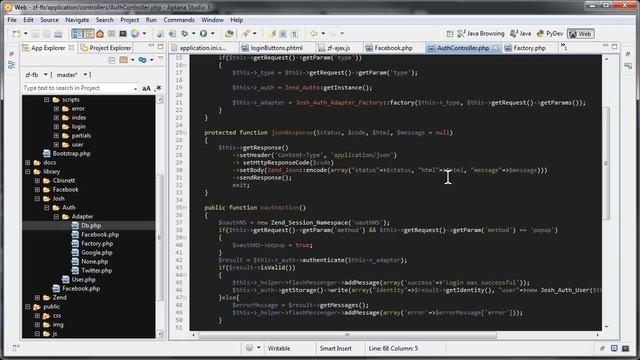The image size is (640, 360).
Task: Maximize the App Explorer panel
Action: 161,47
